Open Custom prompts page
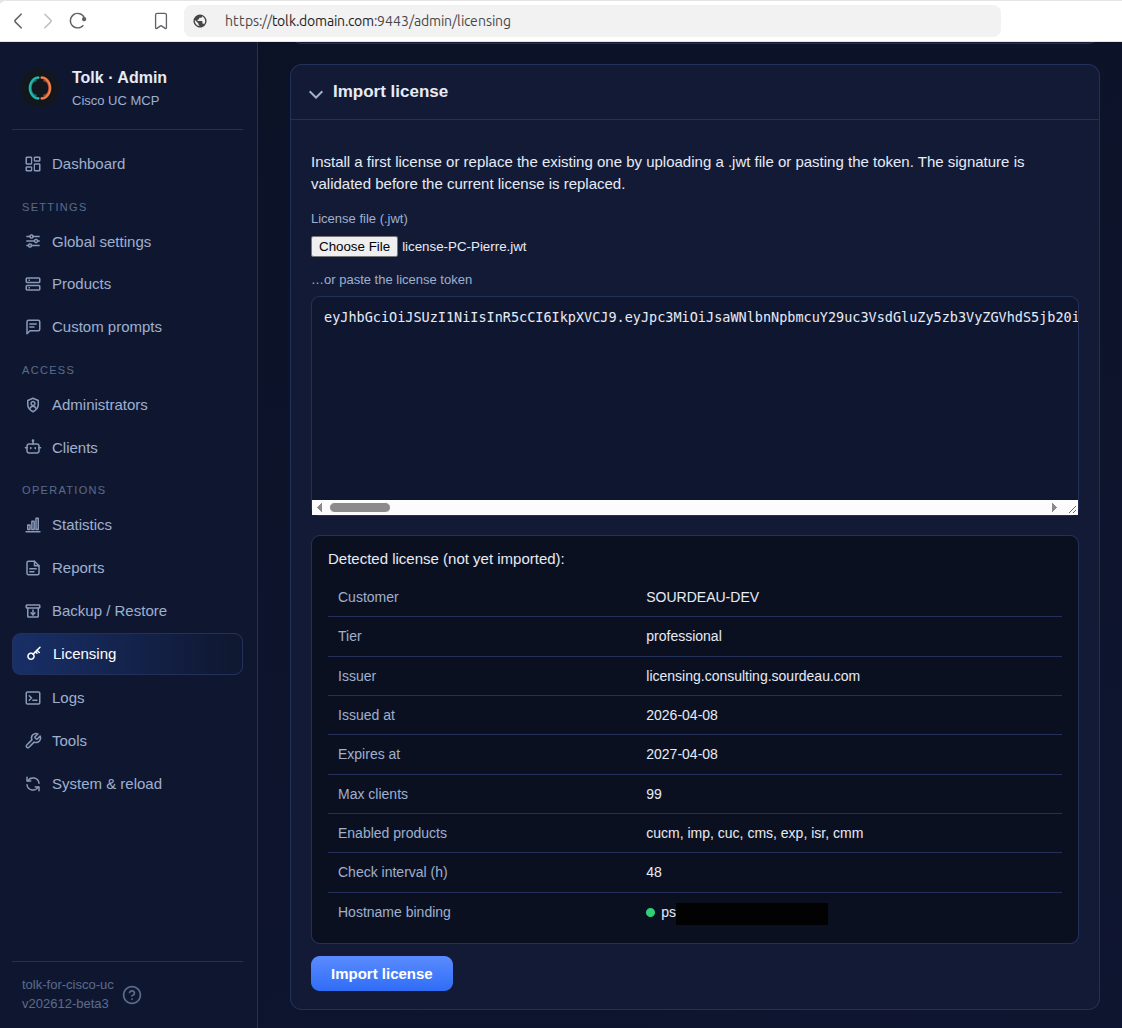Viewport: 1122px width, 1028px height. (x=127, y=327)
